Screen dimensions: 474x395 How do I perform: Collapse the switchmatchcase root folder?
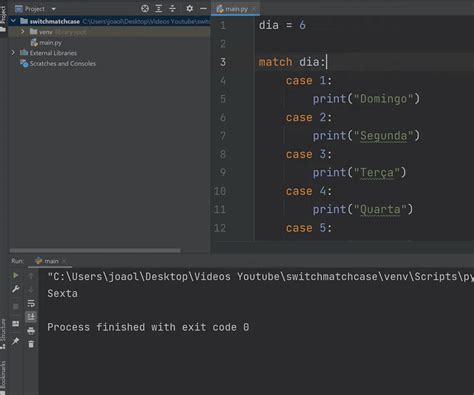coord(13,21)
